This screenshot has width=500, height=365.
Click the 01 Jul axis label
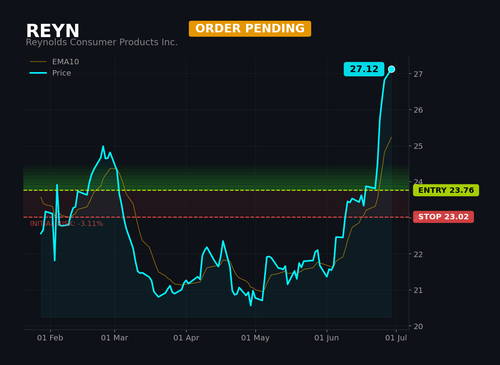396,338
